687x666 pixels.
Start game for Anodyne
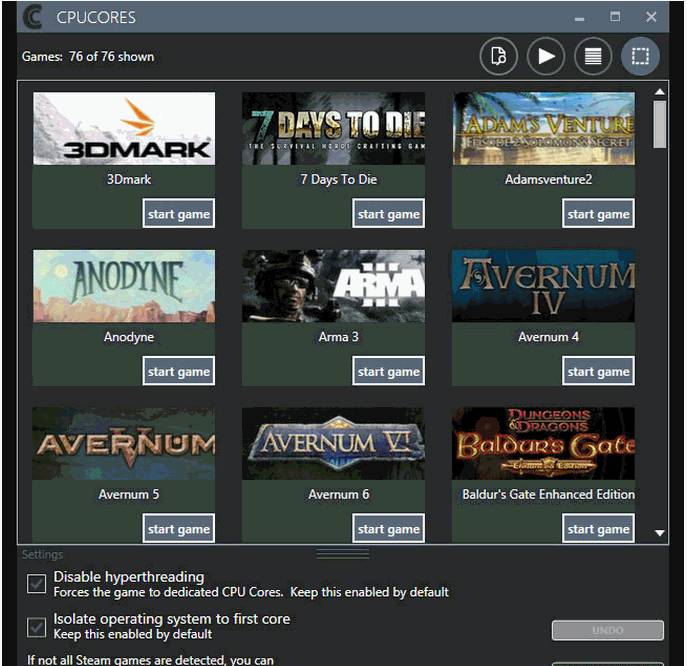coord(179,371)
